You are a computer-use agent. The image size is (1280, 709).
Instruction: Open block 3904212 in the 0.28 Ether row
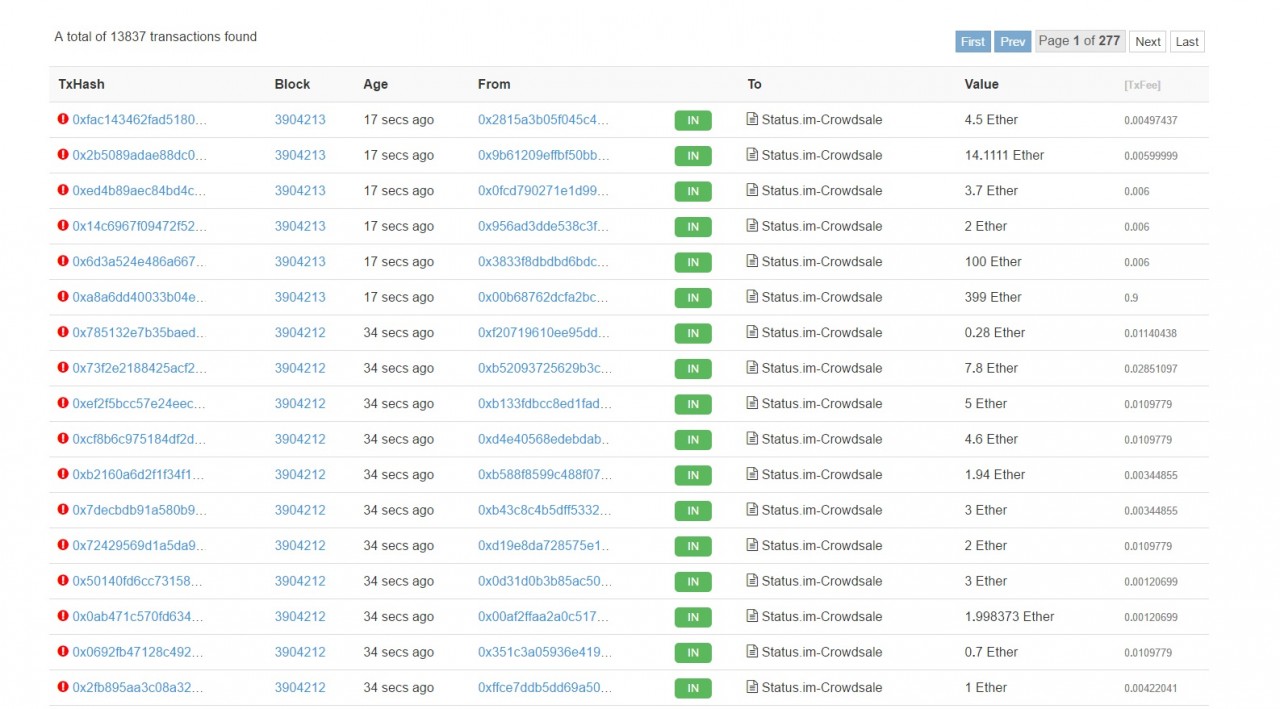point(300,333)
